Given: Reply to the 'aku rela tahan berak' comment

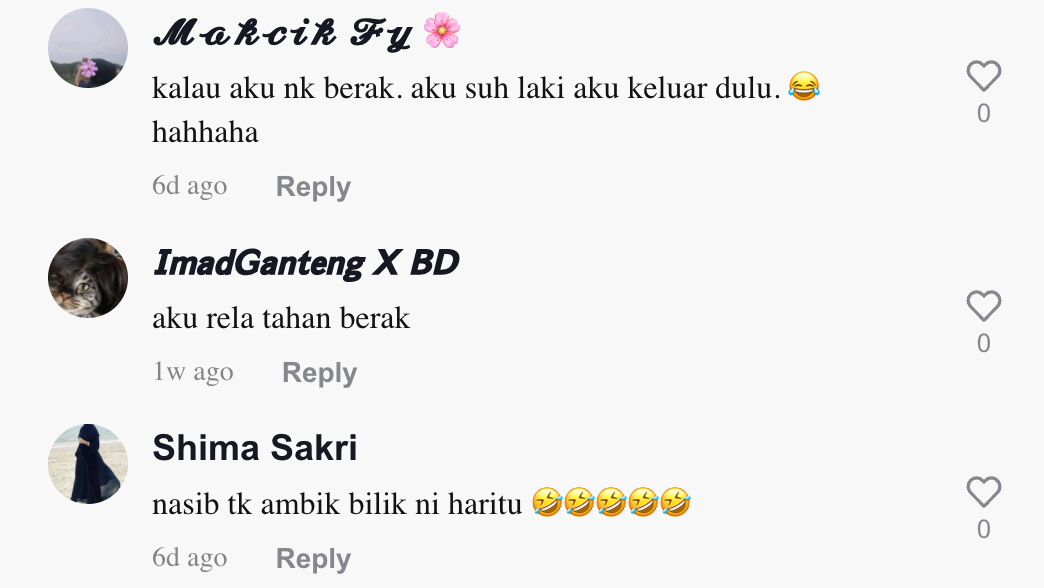Looking at the screenshot, I should coord(320,372).
